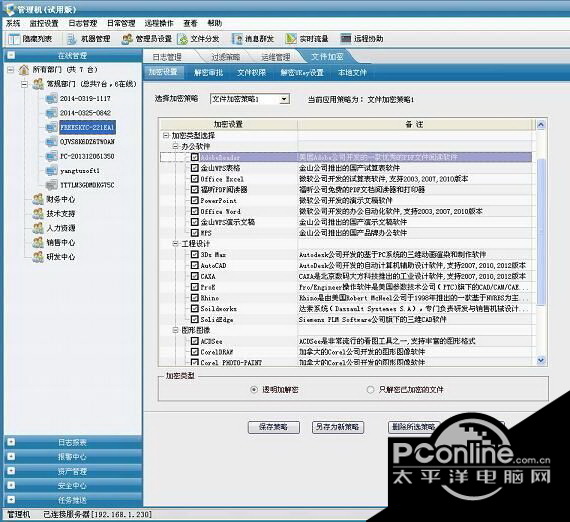Screen dimensions: 570x522
Task: Click the 删除所选策略 button
Action: [x=414, y=427]
